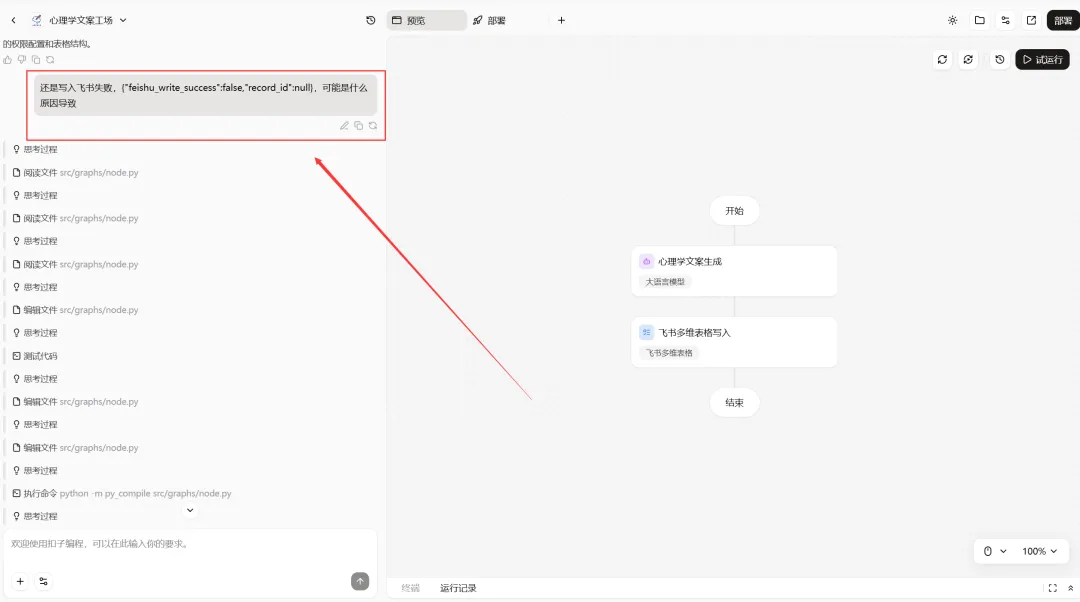The height and width of the screenshot is (602, 1080).
Task: Toggle fullscreen for the bottom panel
Action: point(1052,588)
